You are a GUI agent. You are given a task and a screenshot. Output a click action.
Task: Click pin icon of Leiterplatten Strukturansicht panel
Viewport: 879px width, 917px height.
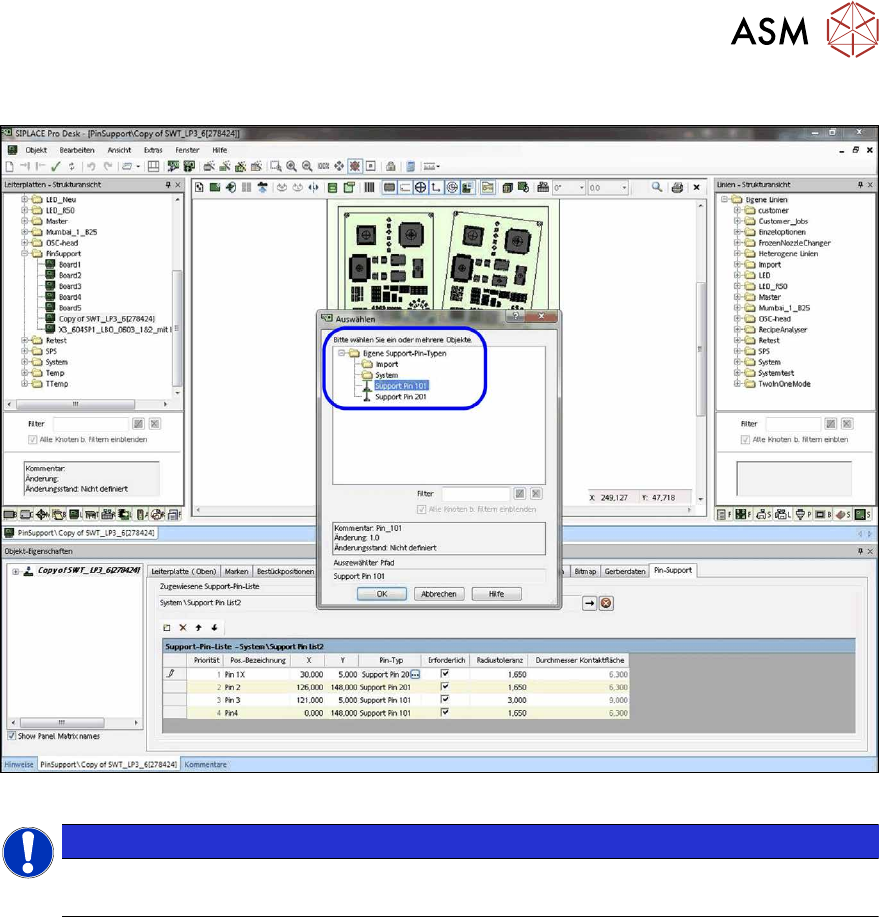(x=168, y=185)
